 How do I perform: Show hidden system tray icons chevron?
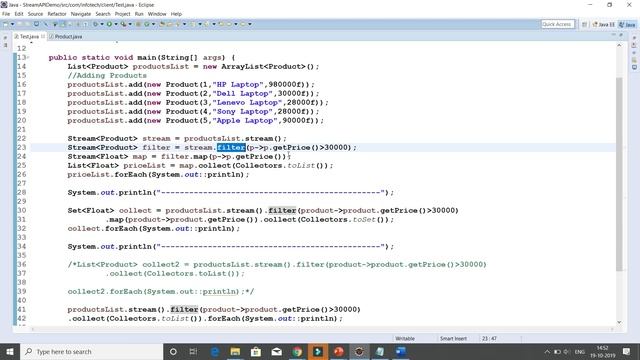[x=547, y=351]
